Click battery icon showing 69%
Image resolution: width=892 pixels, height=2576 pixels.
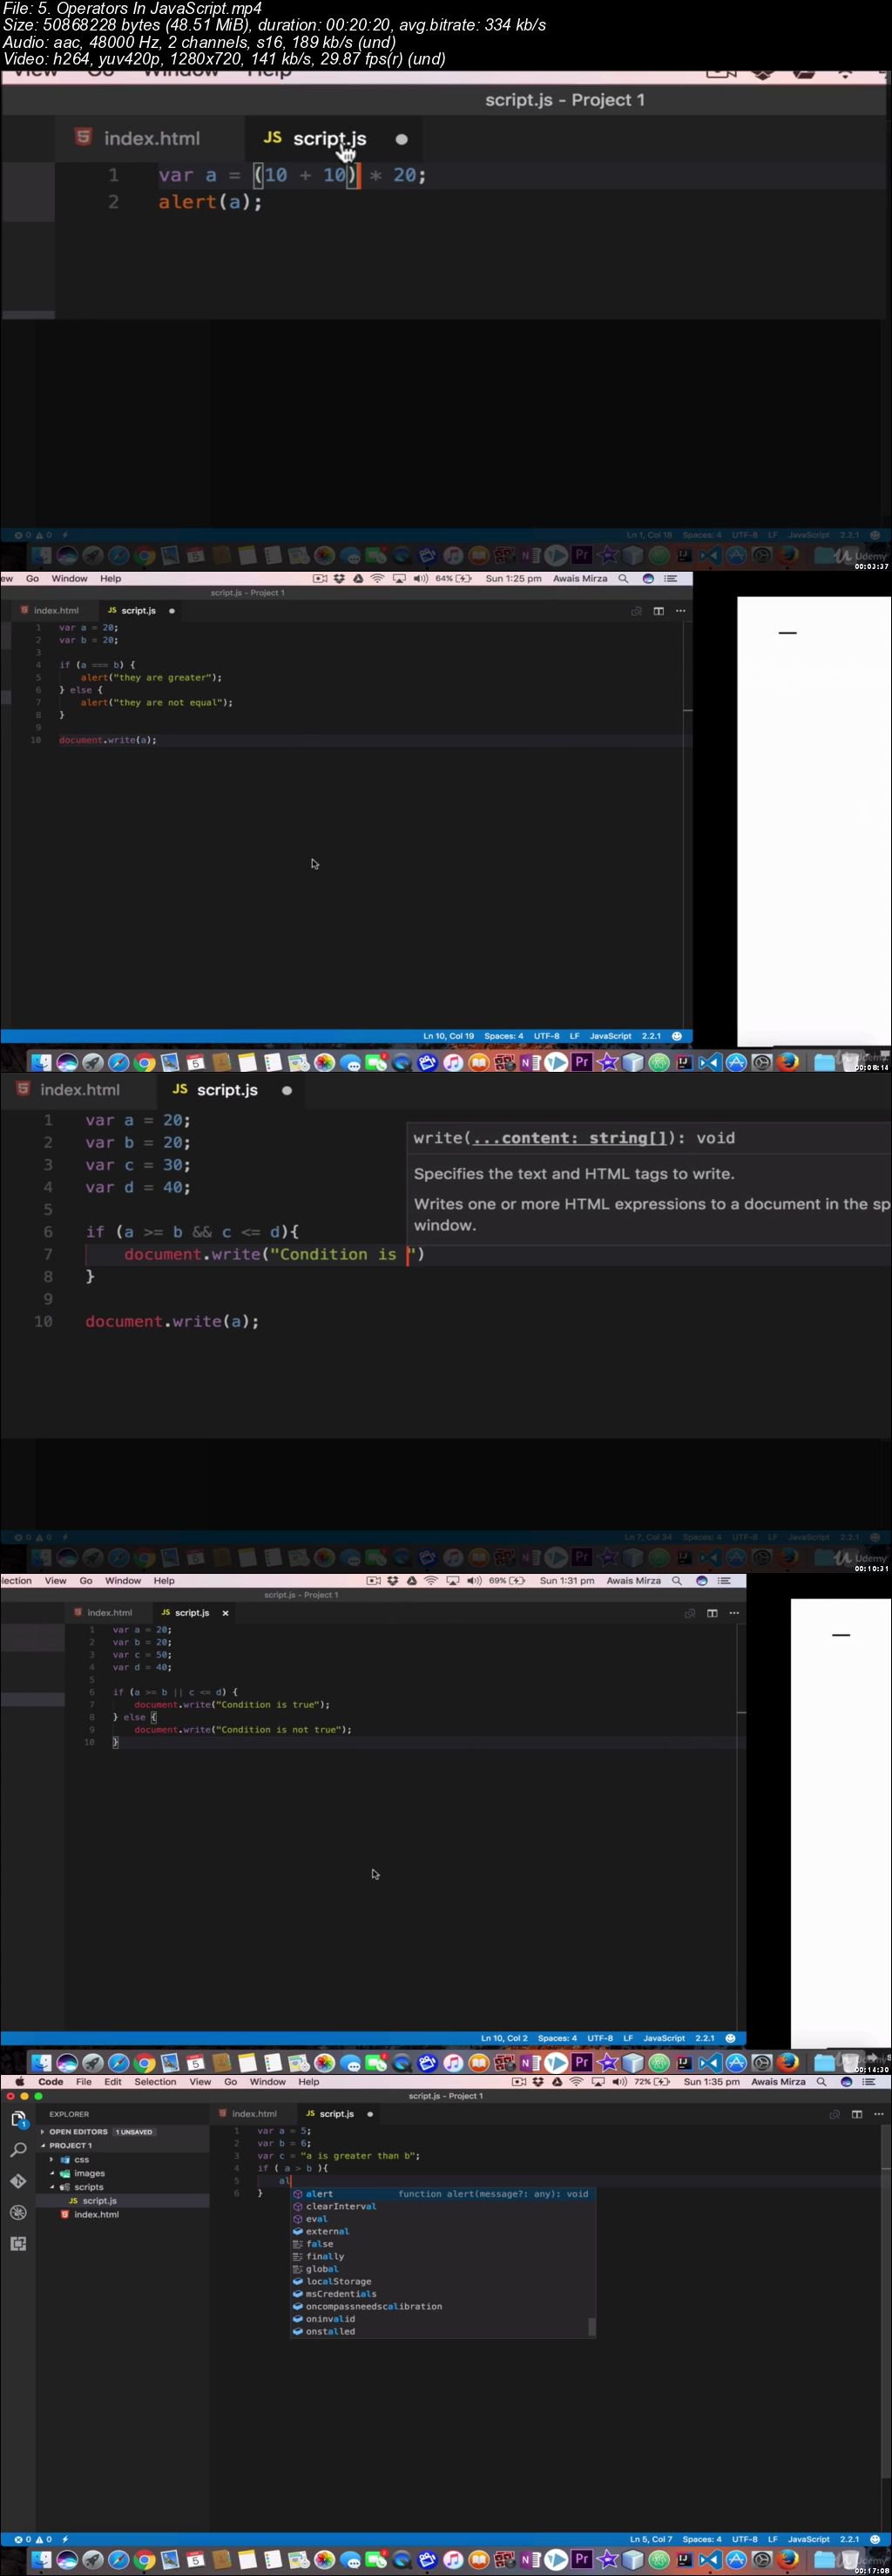[x=517, y=1581]
